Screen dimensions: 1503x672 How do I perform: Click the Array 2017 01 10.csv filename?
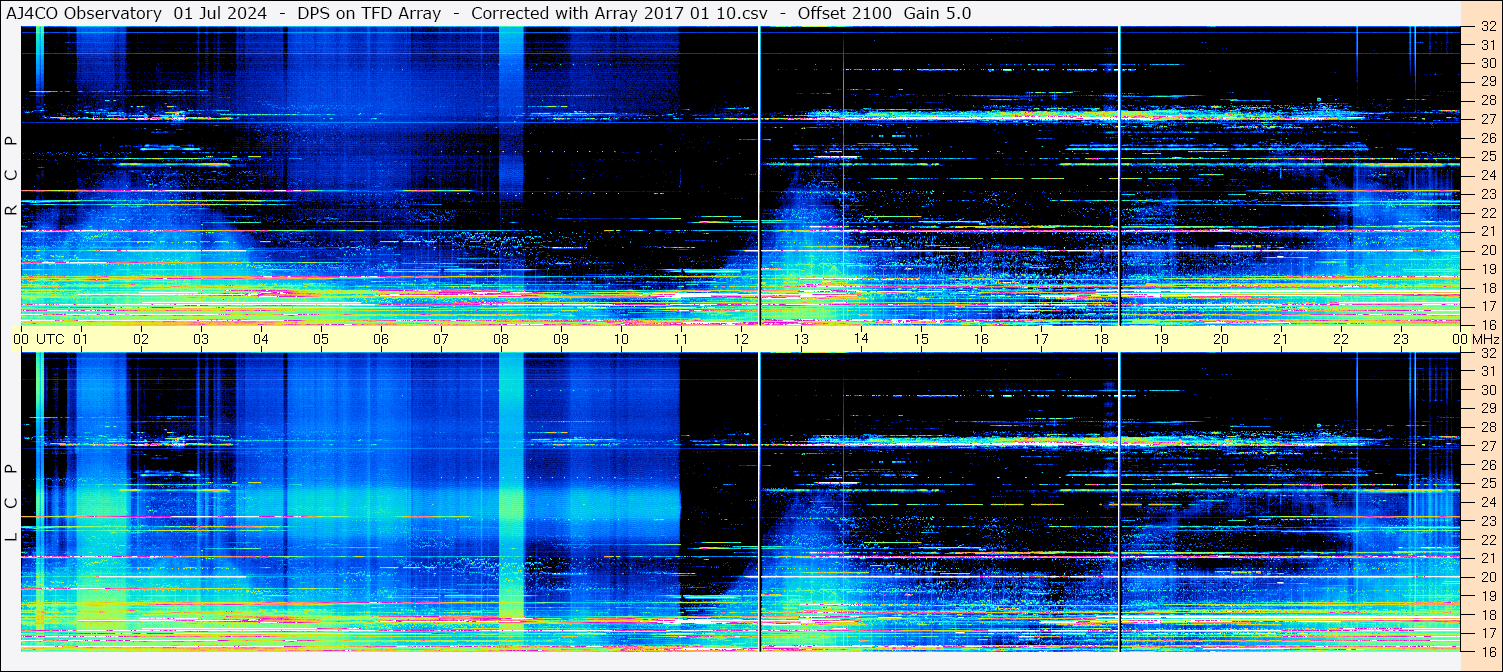[x=669, y=13]
